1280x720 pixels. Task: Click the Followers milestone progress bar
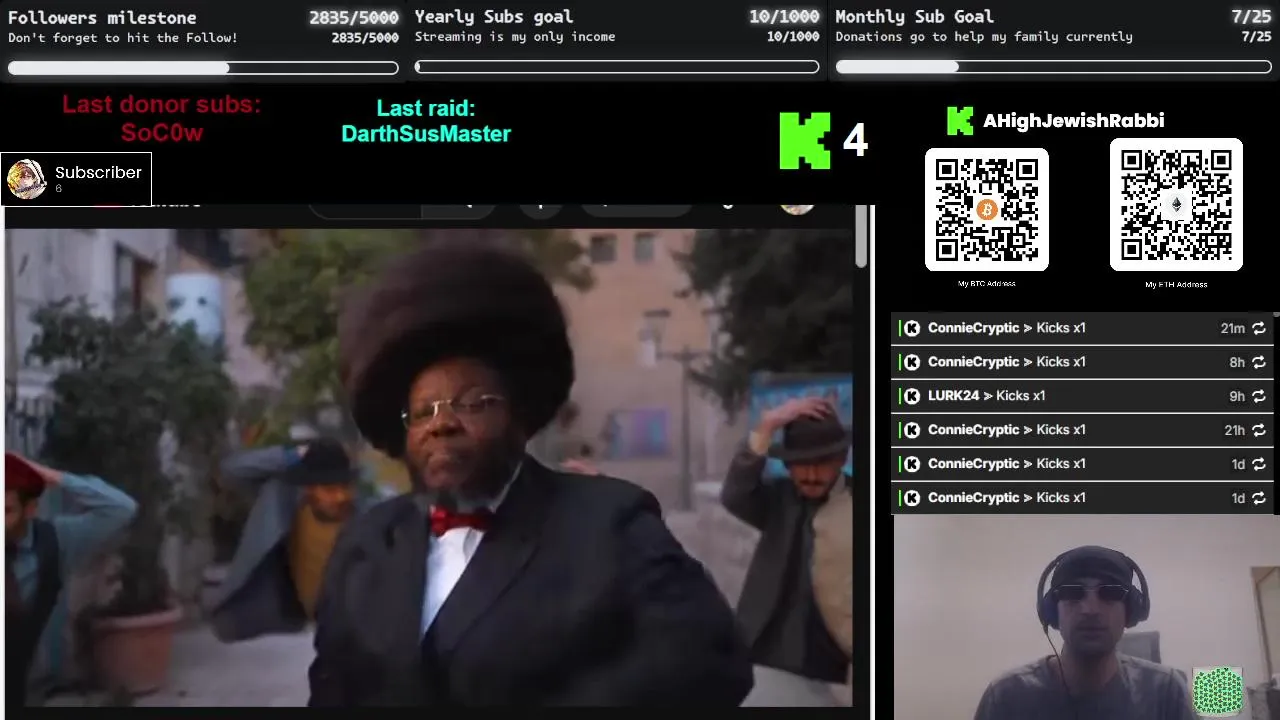tap(203, 68)
